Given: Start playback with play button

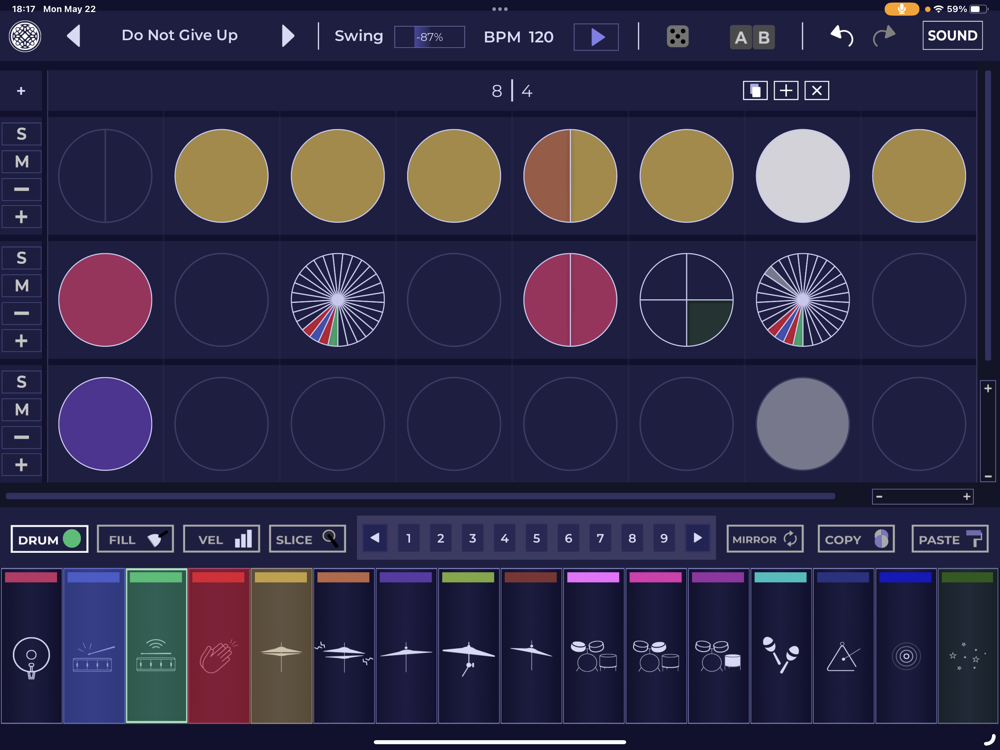Looking at the screenshot, I should (x=596, y=37).
